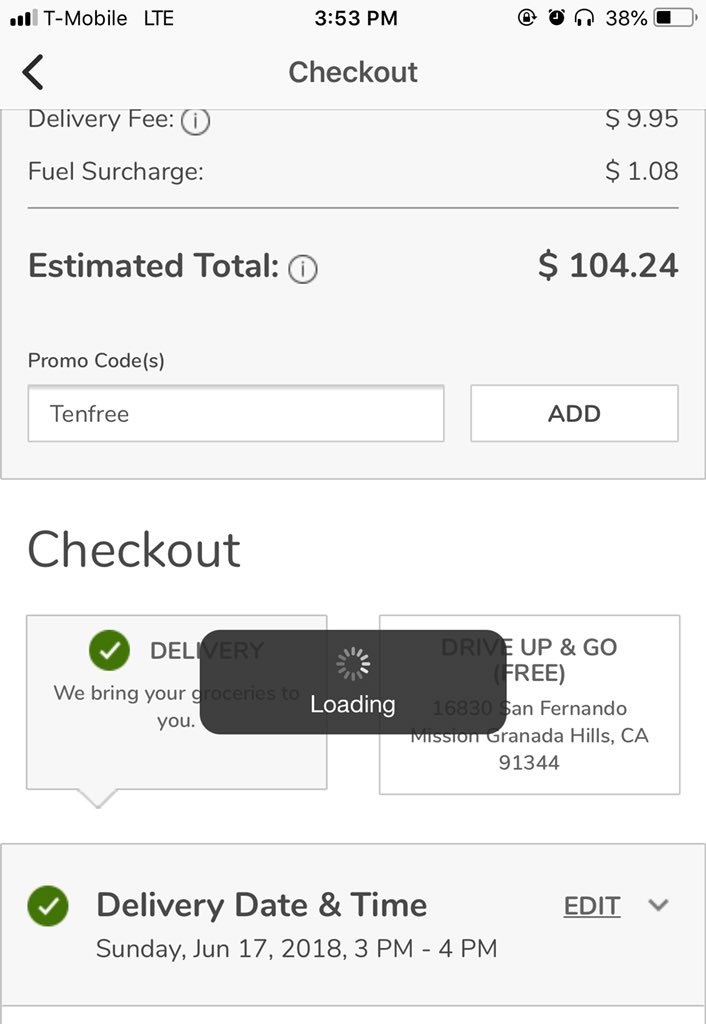Tap the battery icon in the status bar

pyautogui.click(x=676, y=18)
